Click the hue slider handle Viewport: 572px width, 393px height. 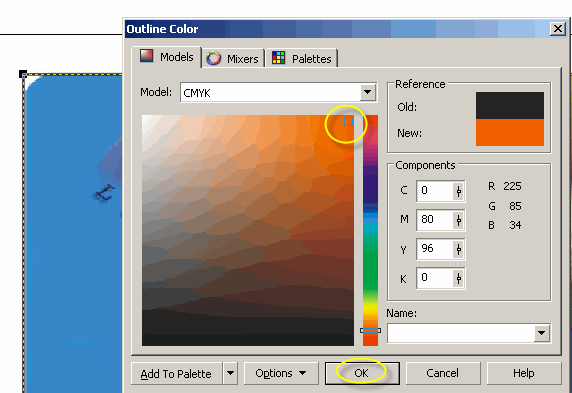tap(370, 330)
